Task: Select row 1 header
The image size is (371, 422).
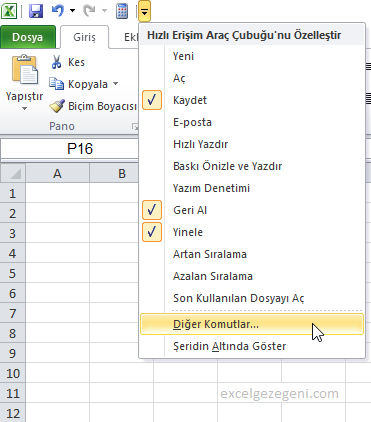Action: [13, 193]
